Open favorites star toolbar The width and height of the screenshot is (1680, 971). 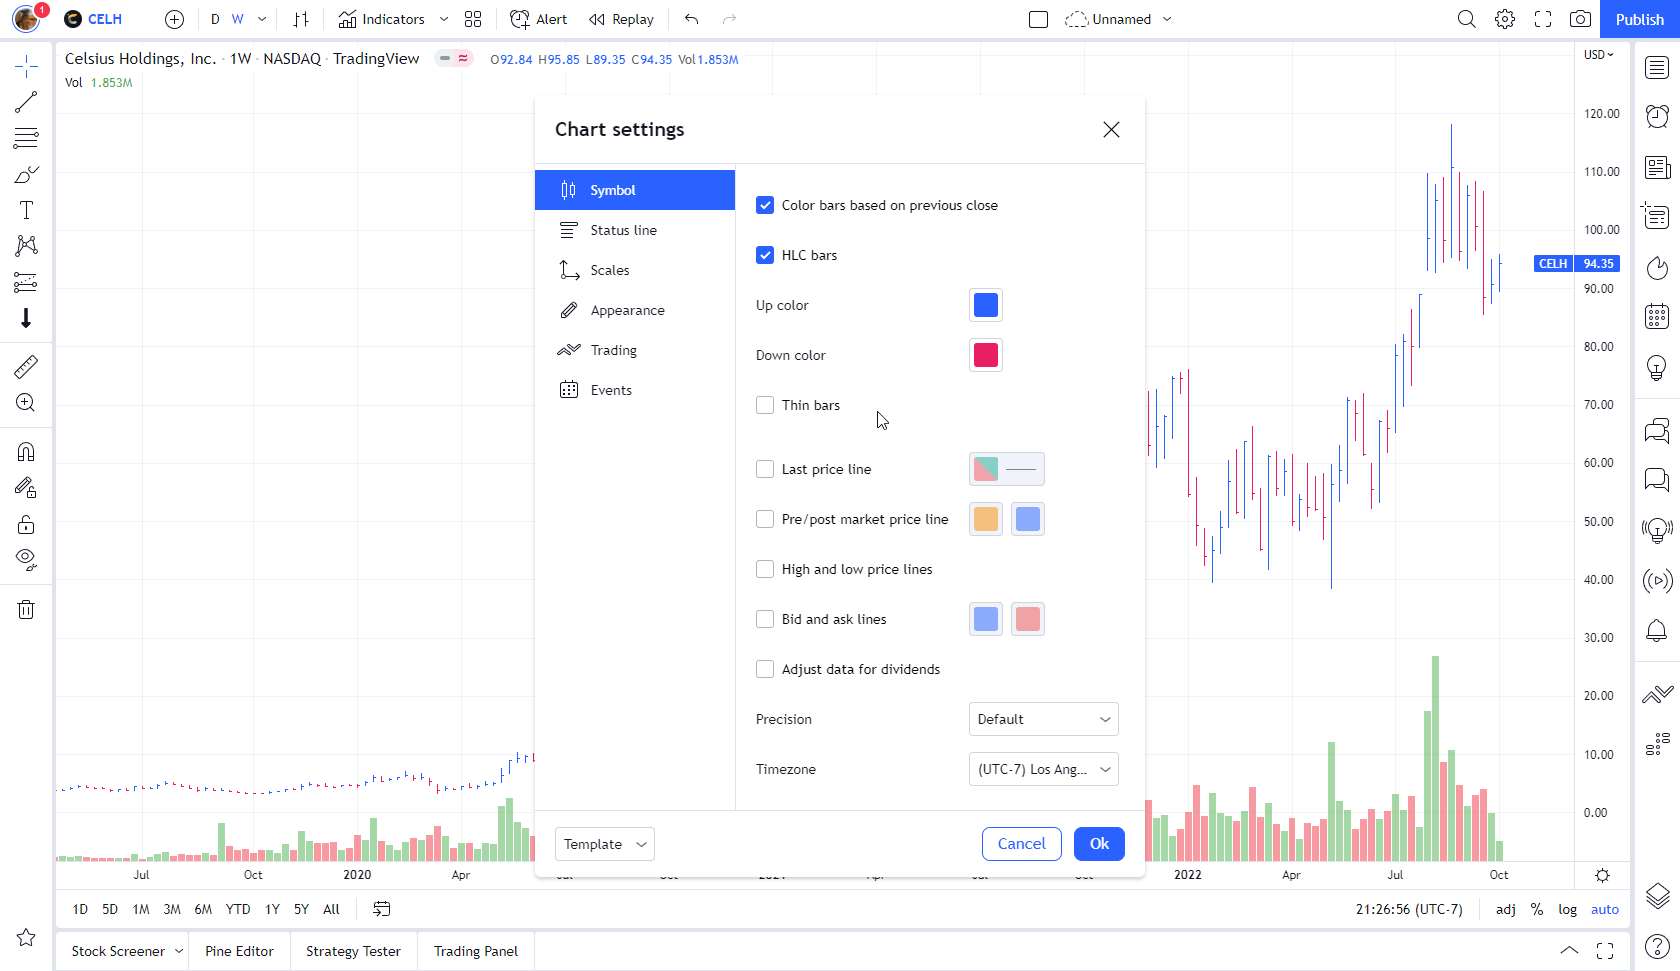26,937
